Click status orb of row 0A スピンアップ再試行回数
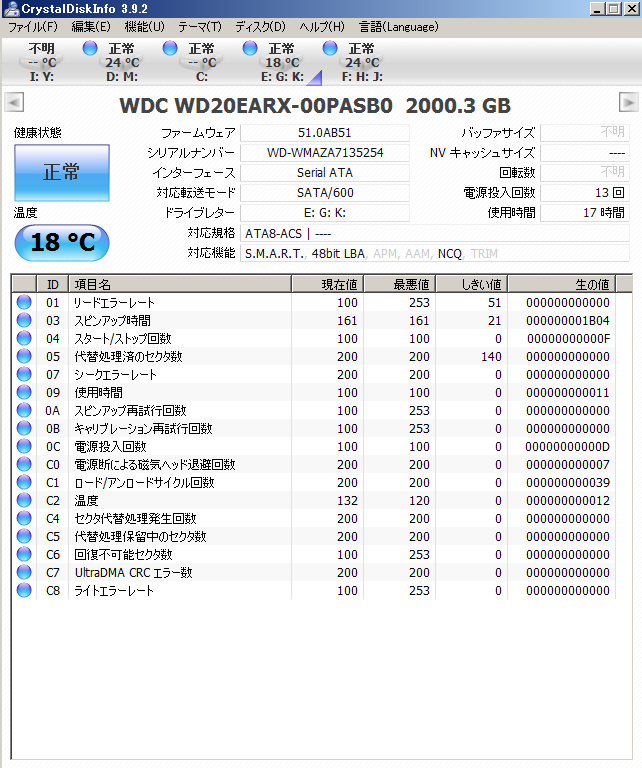The image size is (642, 768). (x=24, y=410)
